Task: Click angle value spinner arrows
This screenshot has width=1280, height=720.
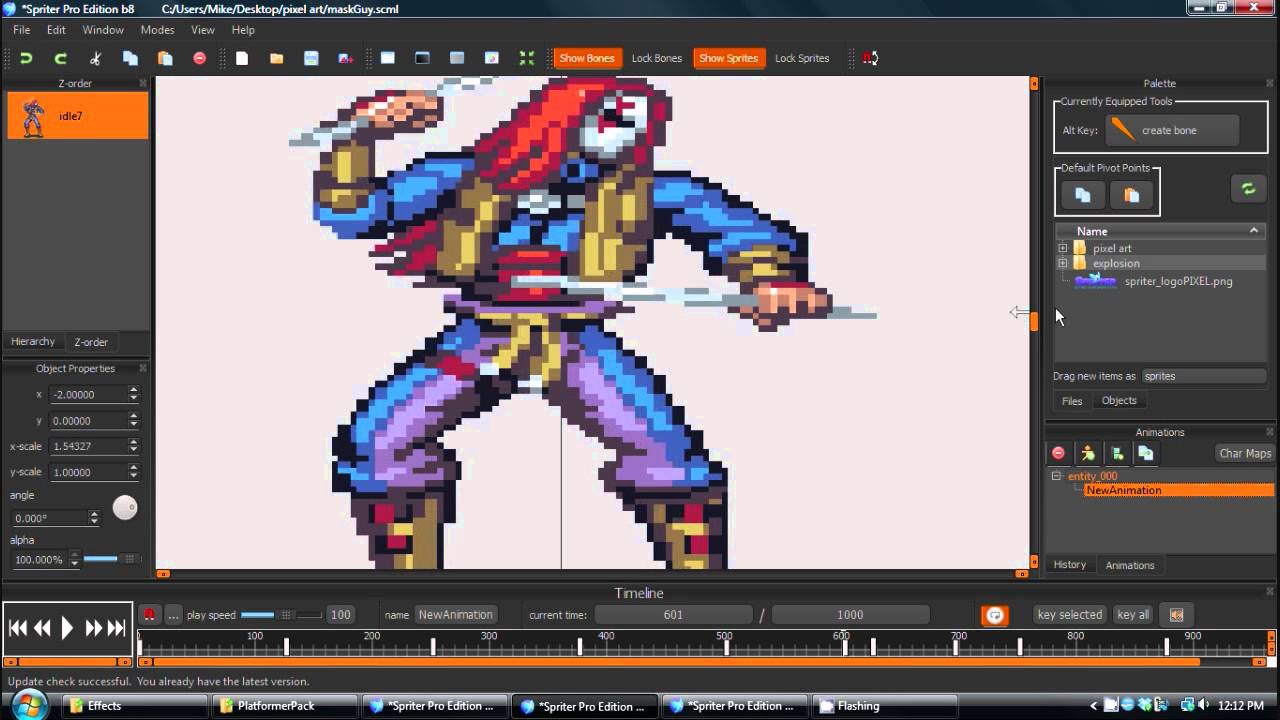Action: point(94,518)
